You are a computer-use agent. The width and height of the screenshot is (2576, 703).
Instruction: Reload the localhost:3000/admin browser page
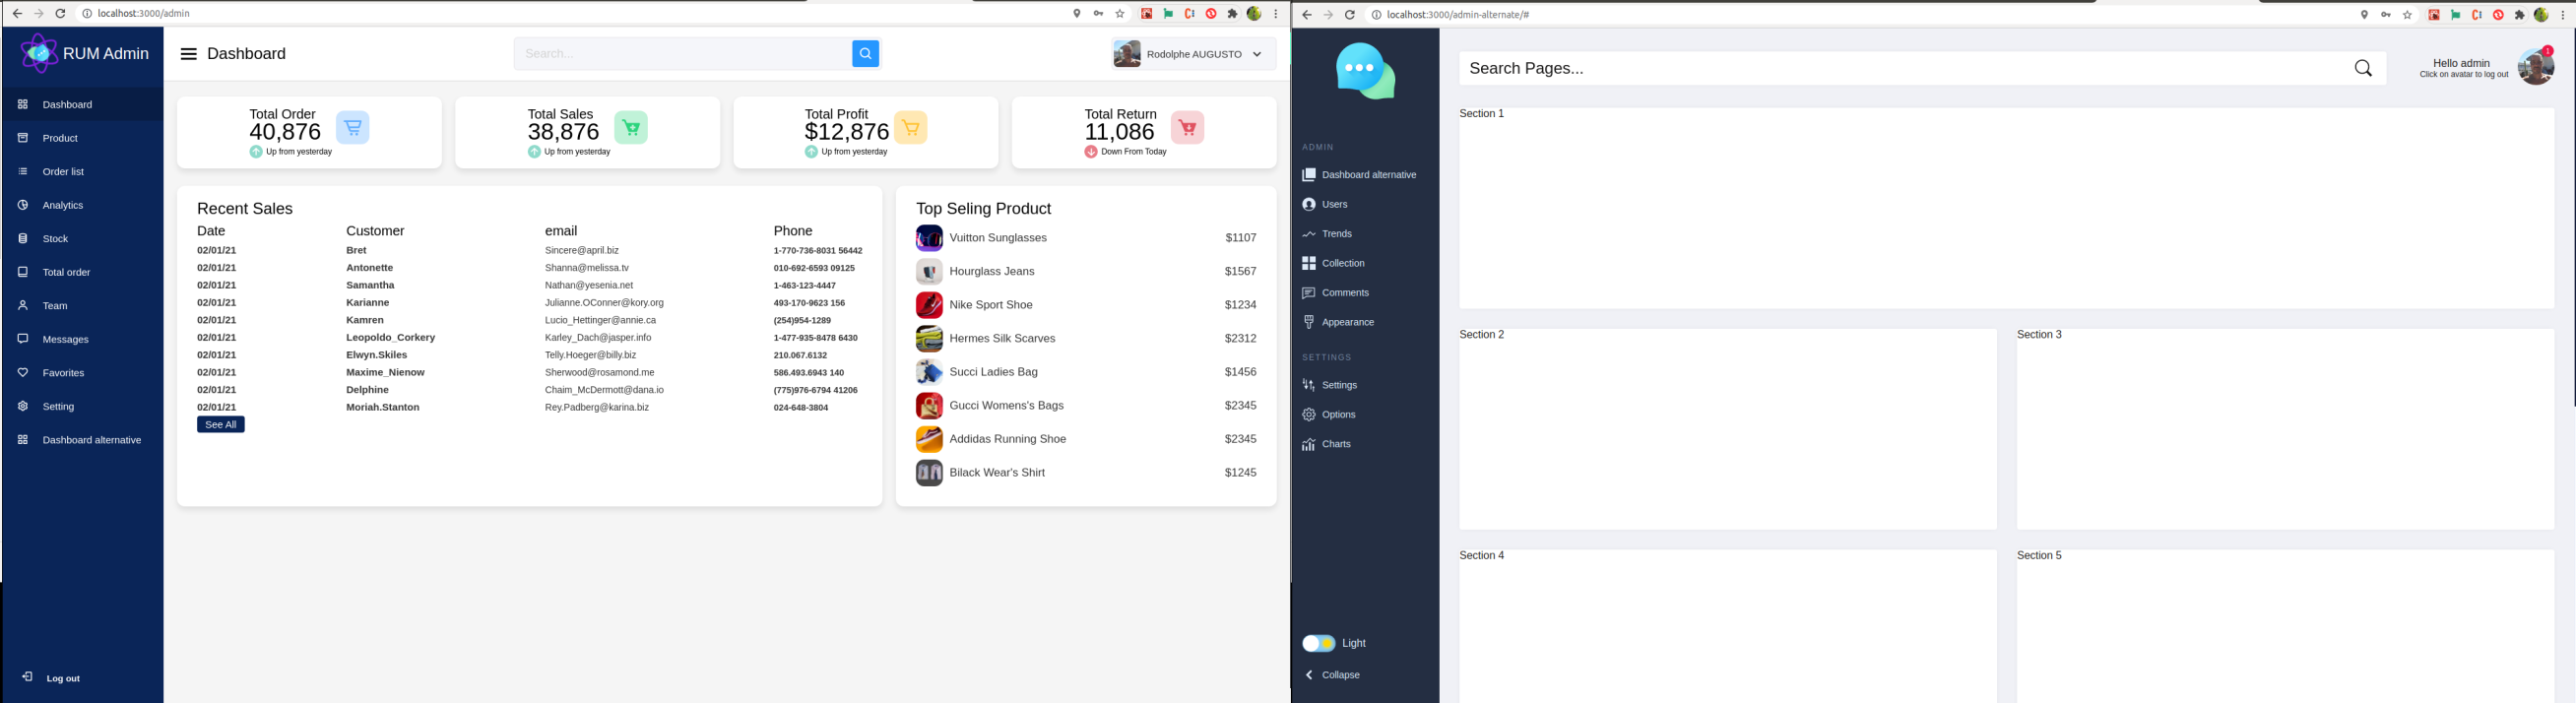point(60,14)
